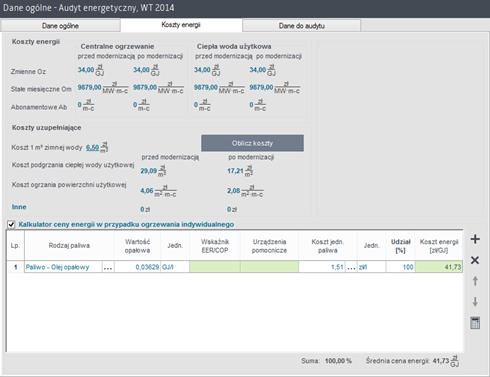
Task: Edit the heating cost 4,06 before modernization
Action: point(147,191)
